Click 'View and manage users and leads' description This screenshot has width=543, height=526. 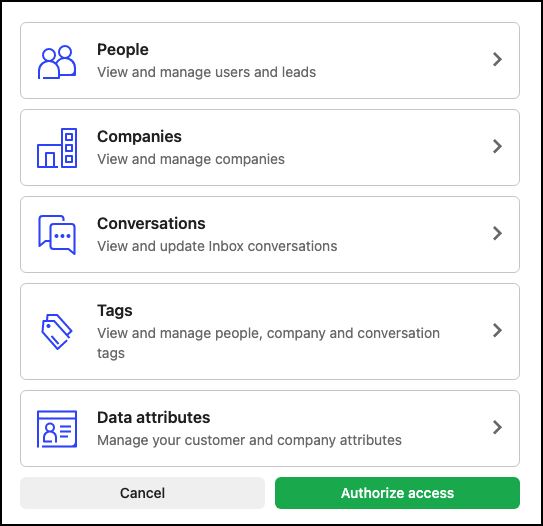[206, 72]
